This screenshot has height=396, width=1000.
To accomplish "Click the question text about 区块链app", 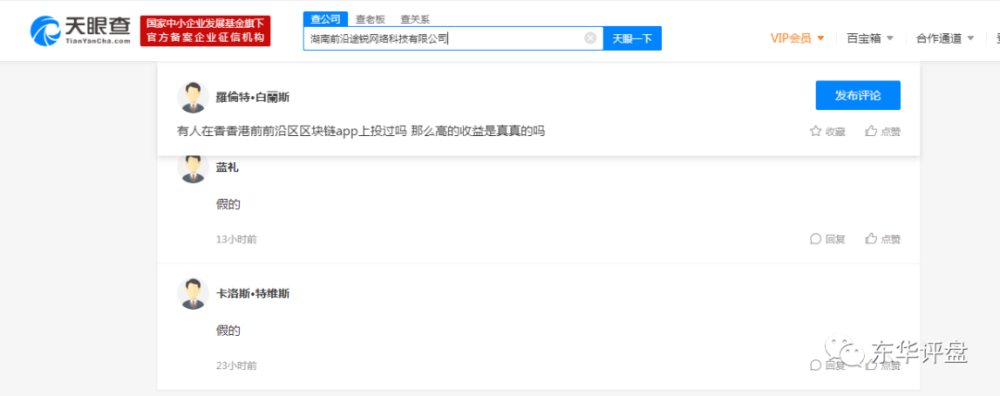I will tap(361, 131).
